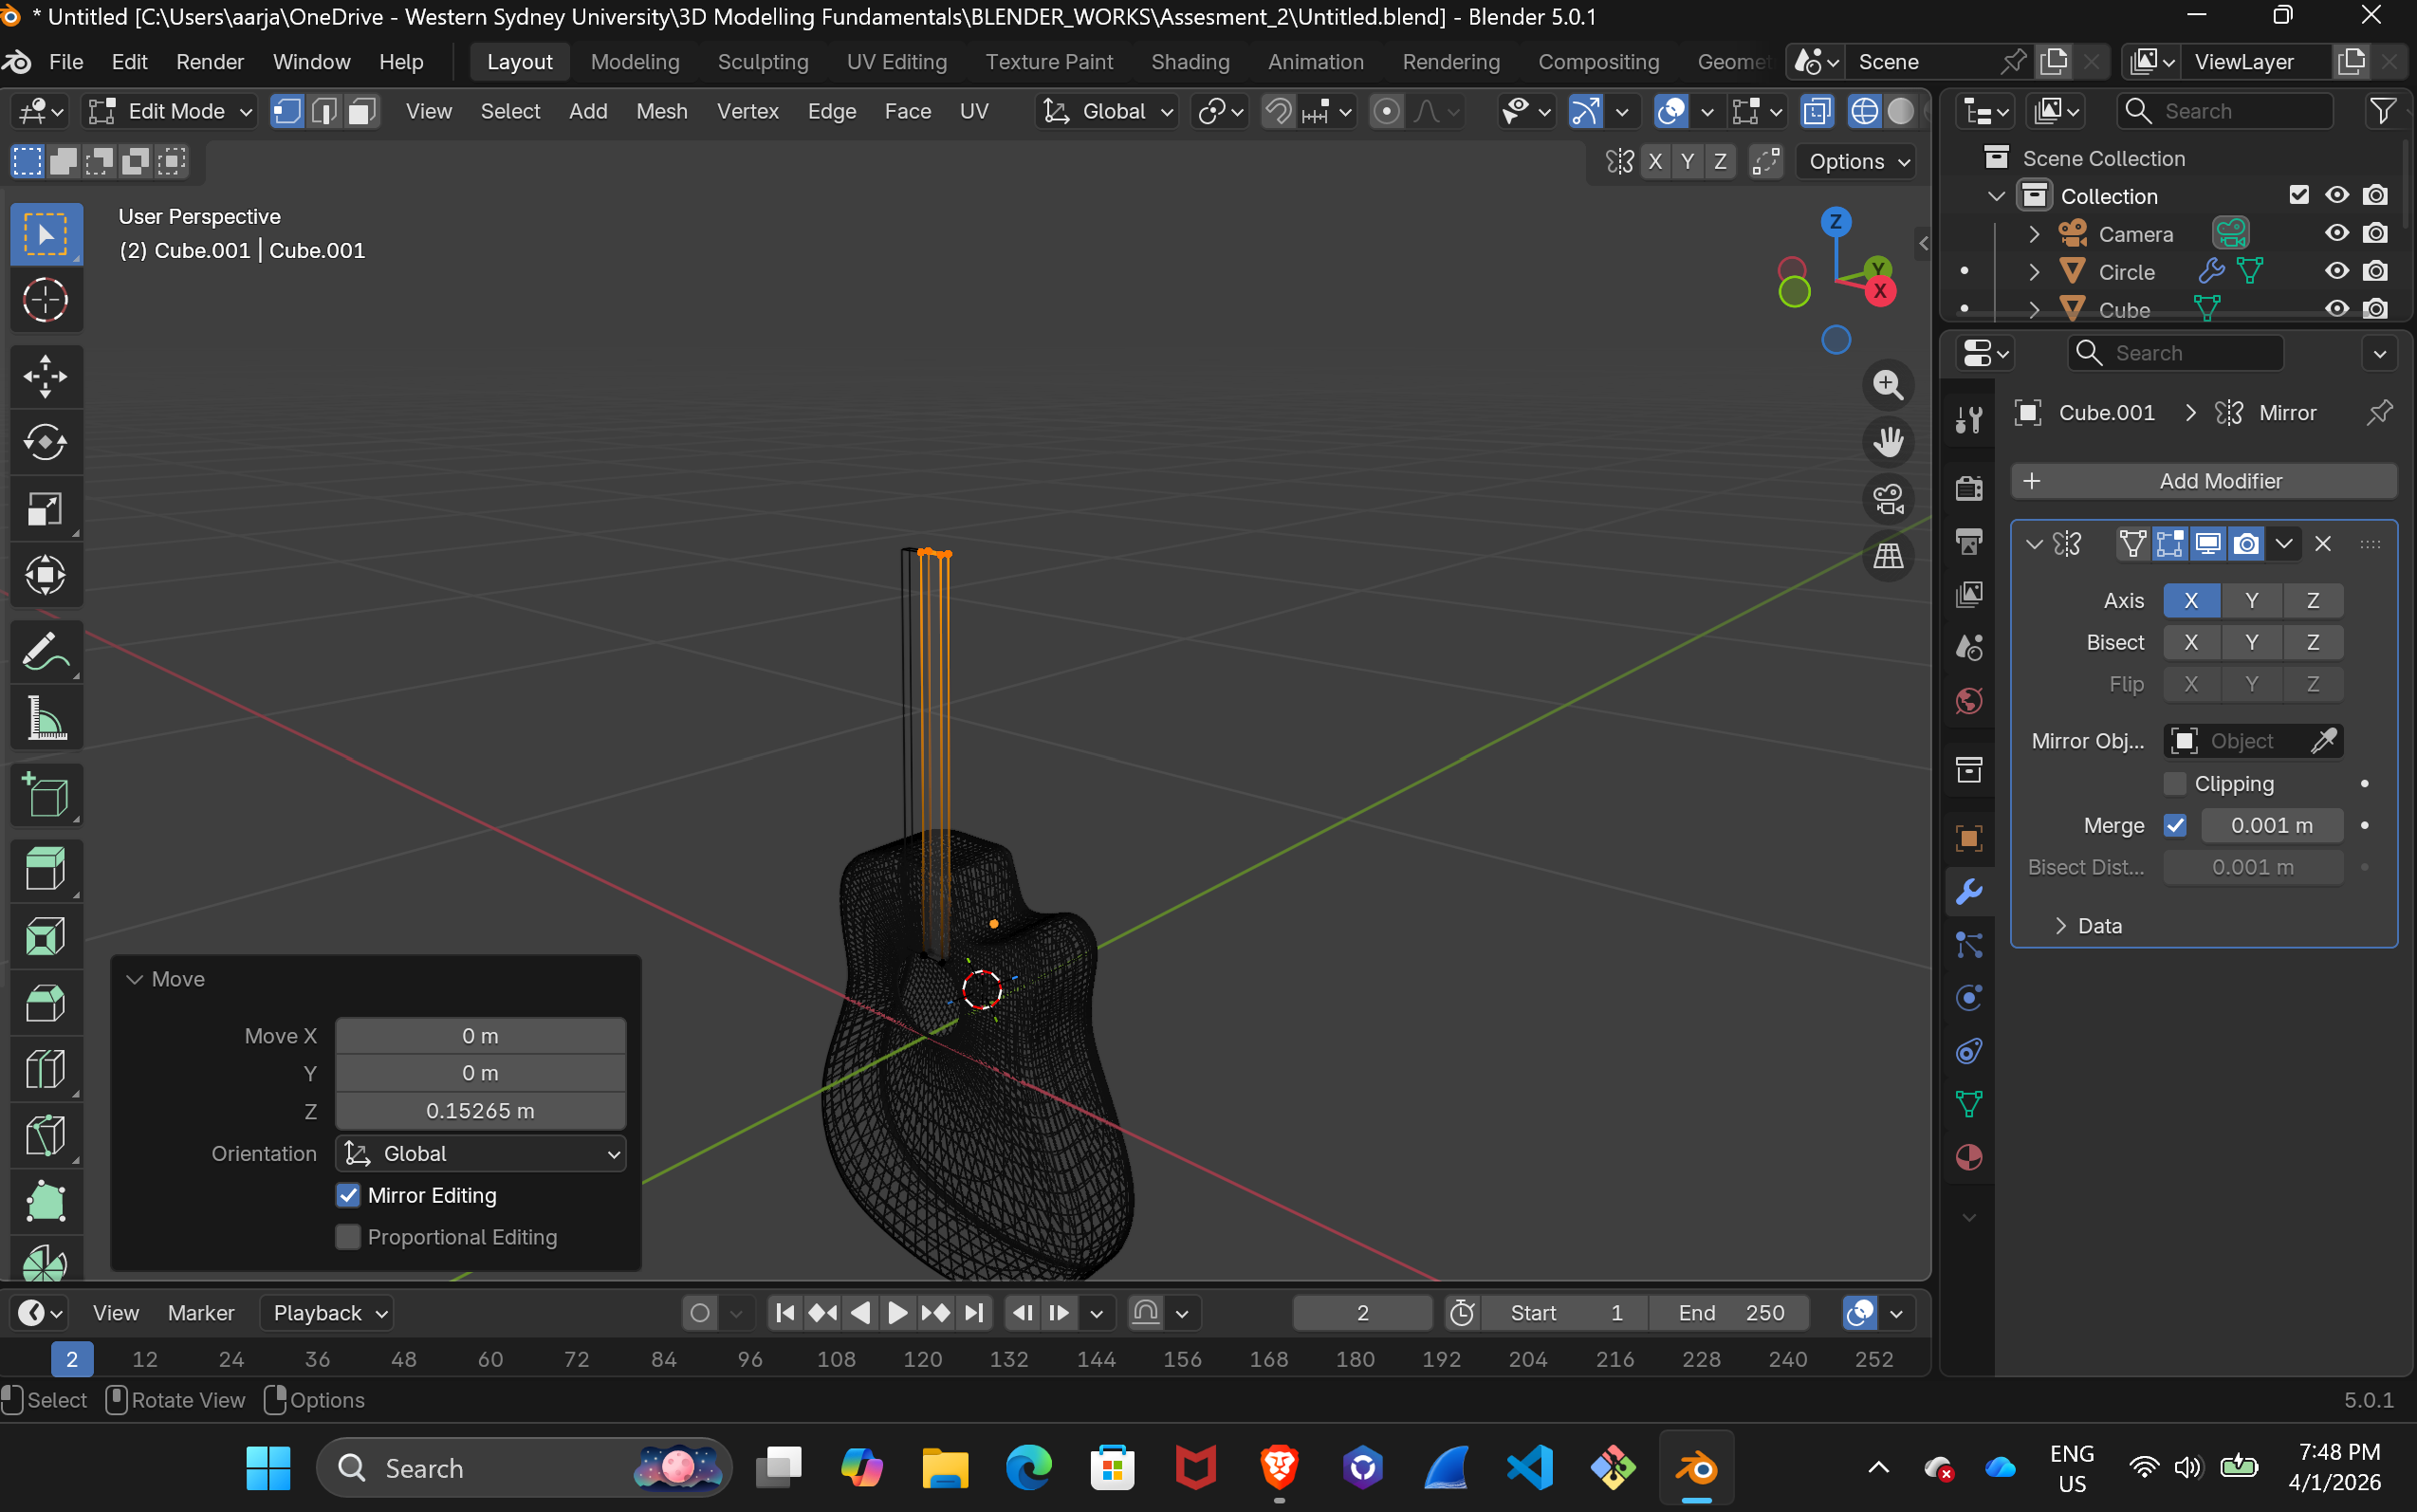2417x1512 pixels.
Task: Choose the Extrude Region tool
Action: (x=45, y=870)
